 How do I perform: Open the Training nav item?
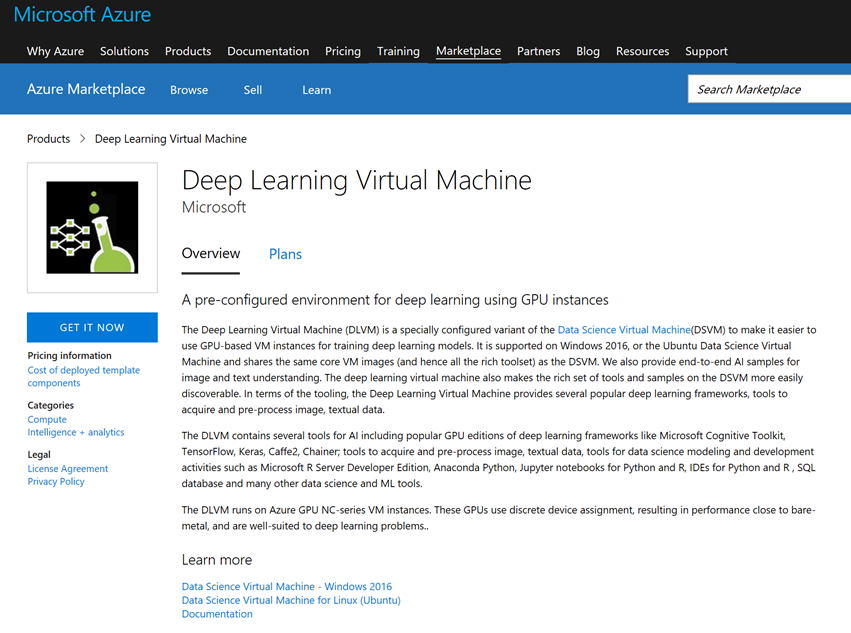(398, 51)
